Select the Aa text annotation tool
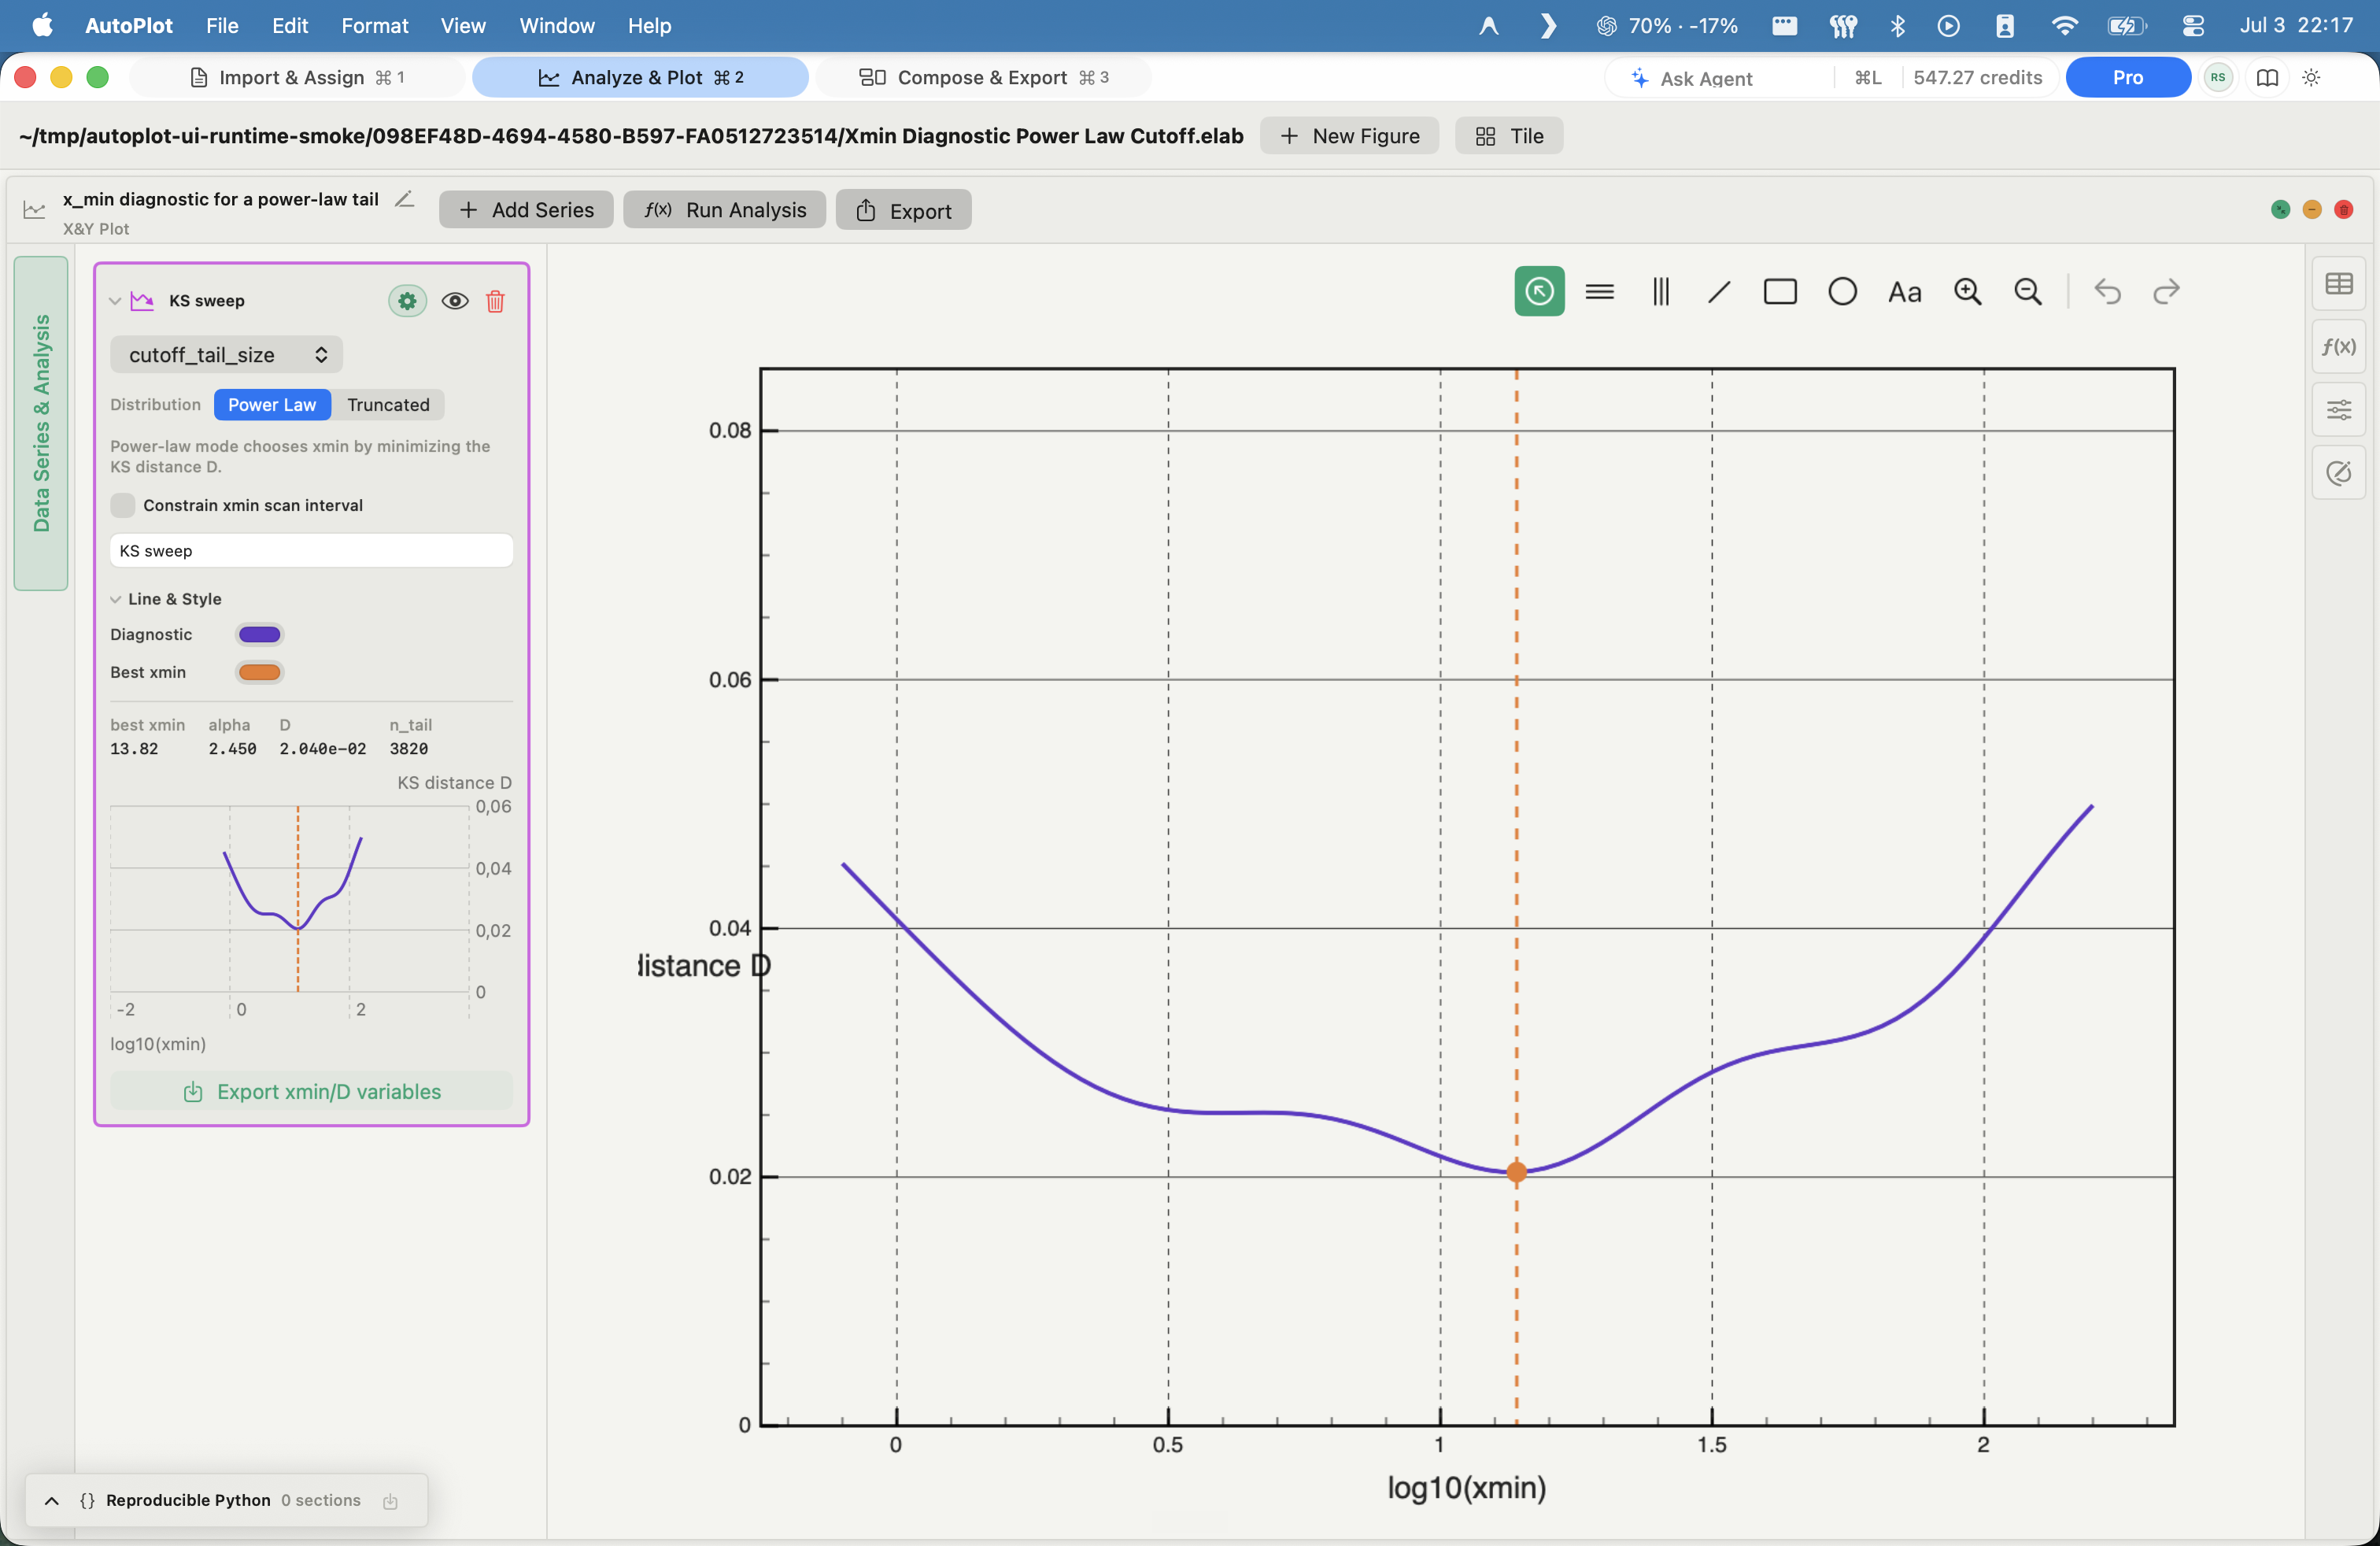 (x=1904, y=292)
